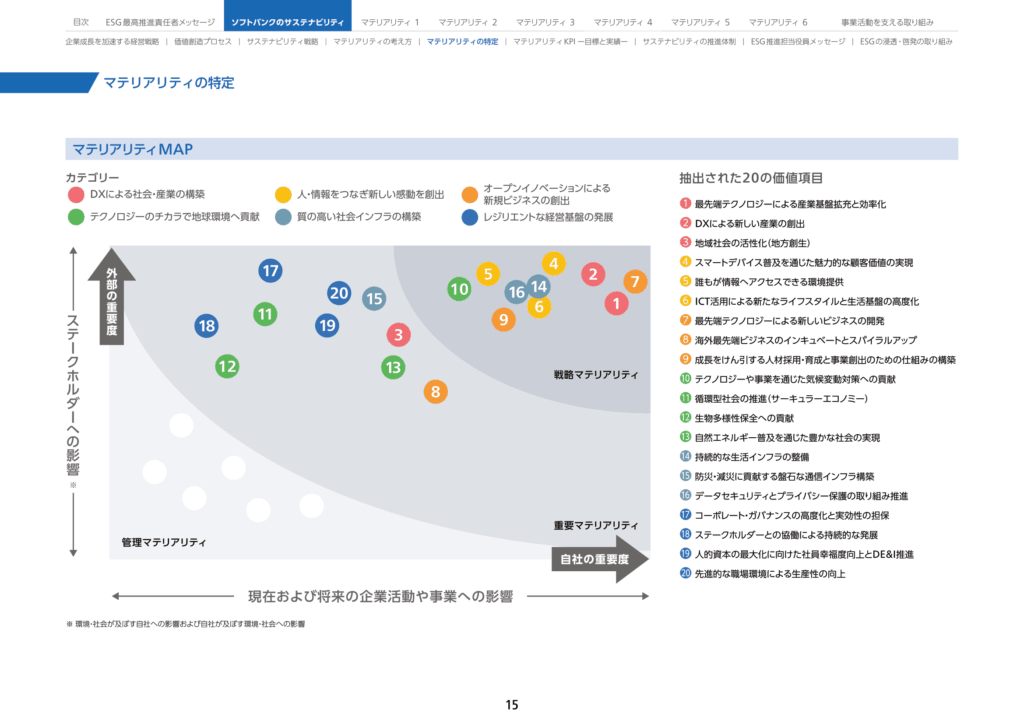Click the 抽出された20の価値項目 heading
The height and width of the screenshot is (724, 1024).
pyautogui.click(x=751, y=178)
